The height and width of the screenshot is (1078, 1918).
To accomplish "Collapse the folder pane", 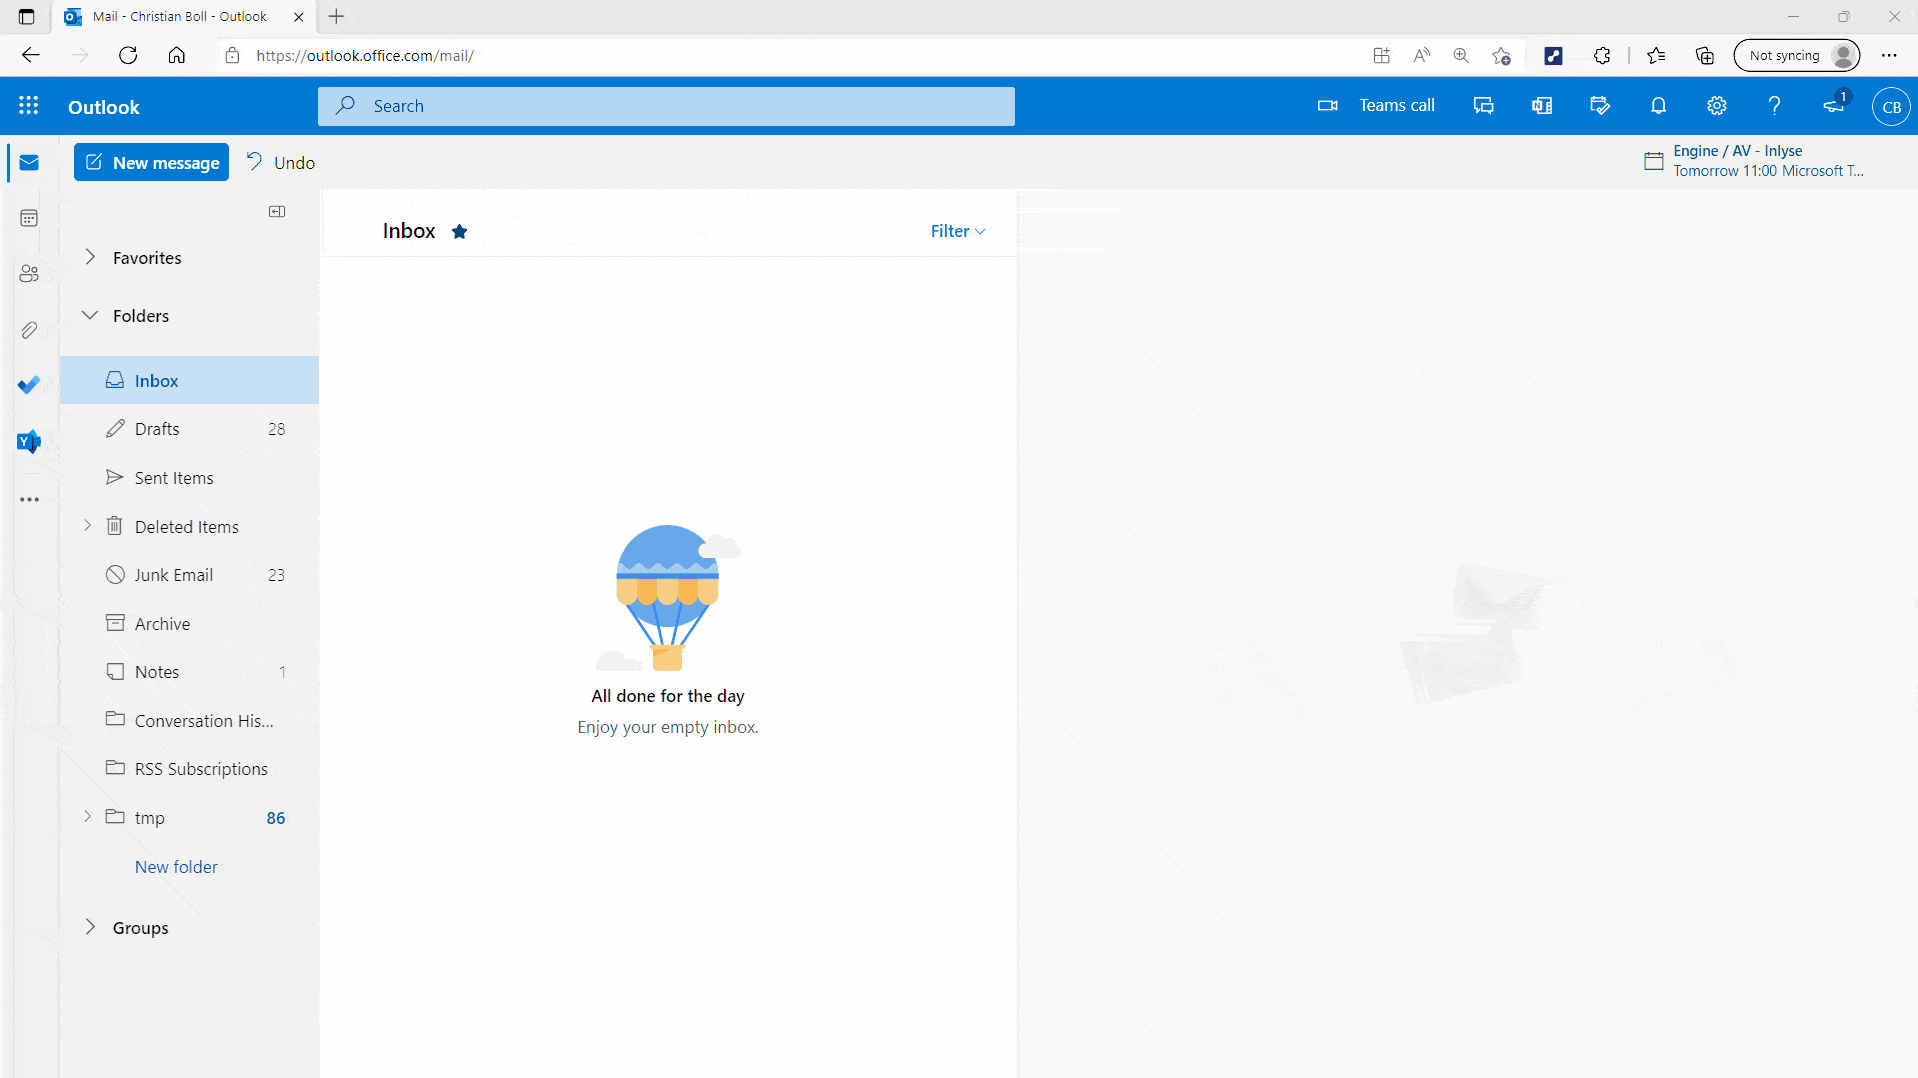I will (277, 211).
